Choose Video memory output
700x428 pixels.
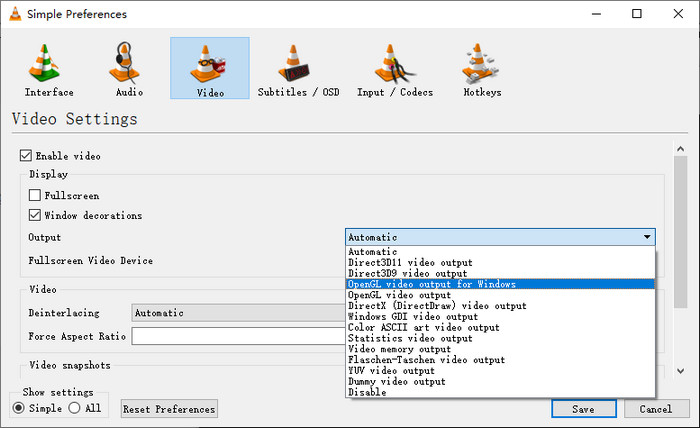500,349
